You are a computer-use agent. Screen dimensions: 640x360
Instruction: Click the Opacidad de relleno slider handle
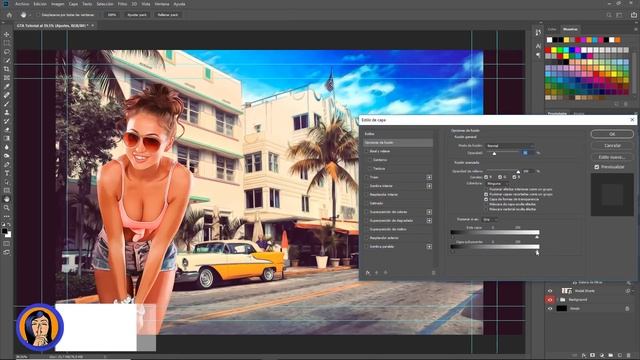click(518, 172)
